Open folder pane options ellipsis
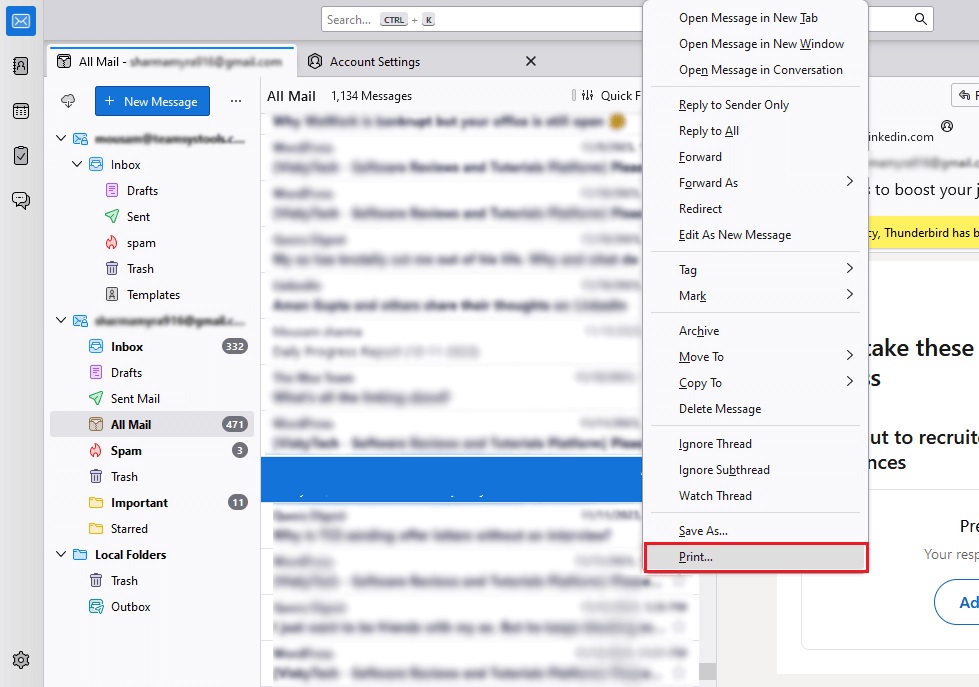Screen dimensions: 979x687 [x=235, y=101]
